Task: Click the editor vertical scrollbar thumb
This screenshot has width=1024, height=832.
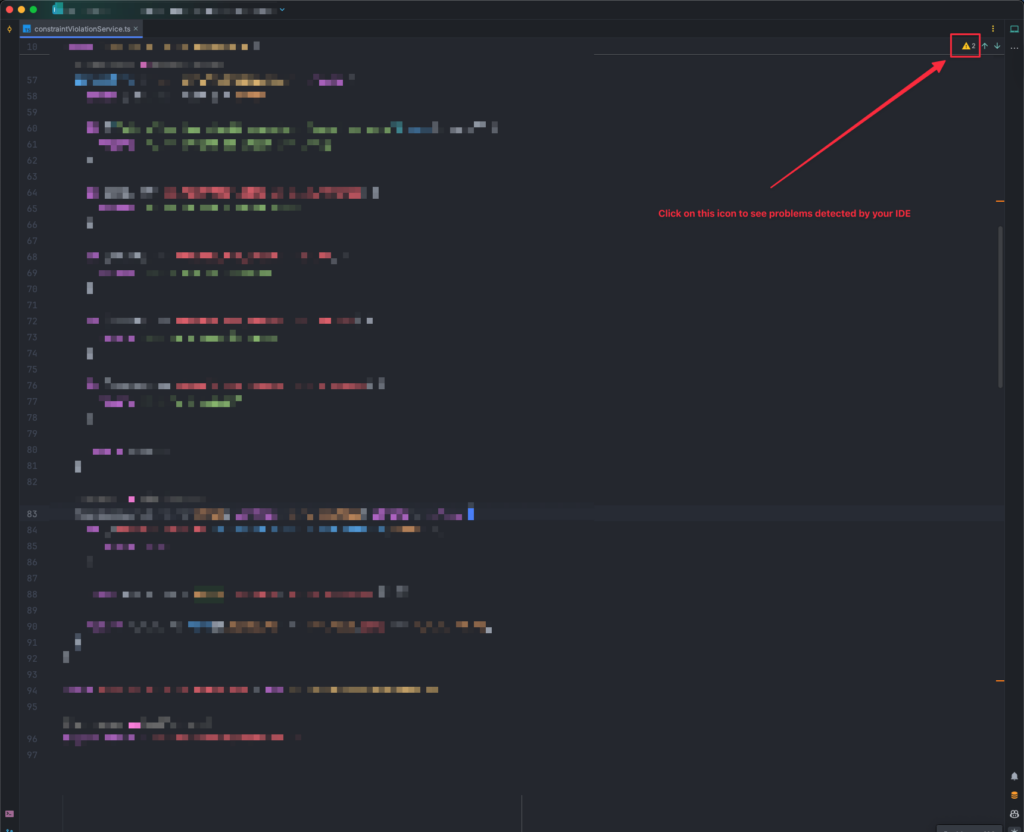Action: click(x=1000, y=307)
